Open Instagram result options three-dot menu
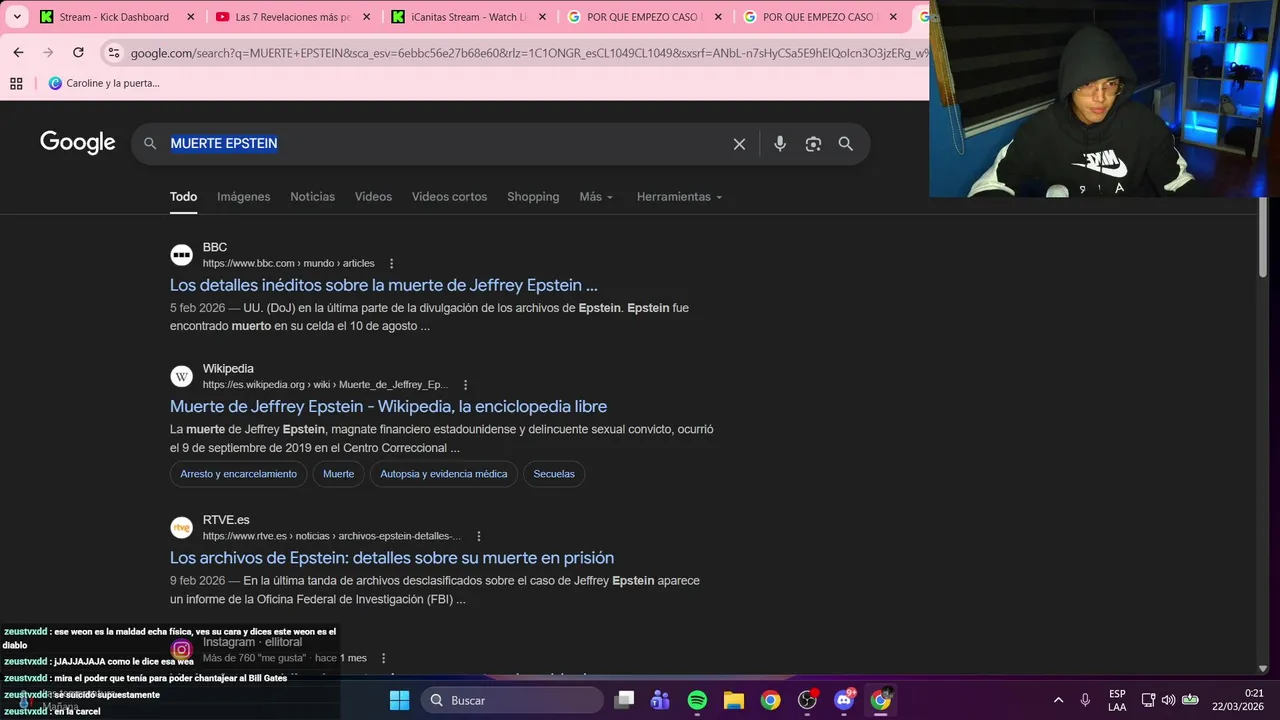Image resolution: width=1280 pixels, height=720 pixels. 383,658
